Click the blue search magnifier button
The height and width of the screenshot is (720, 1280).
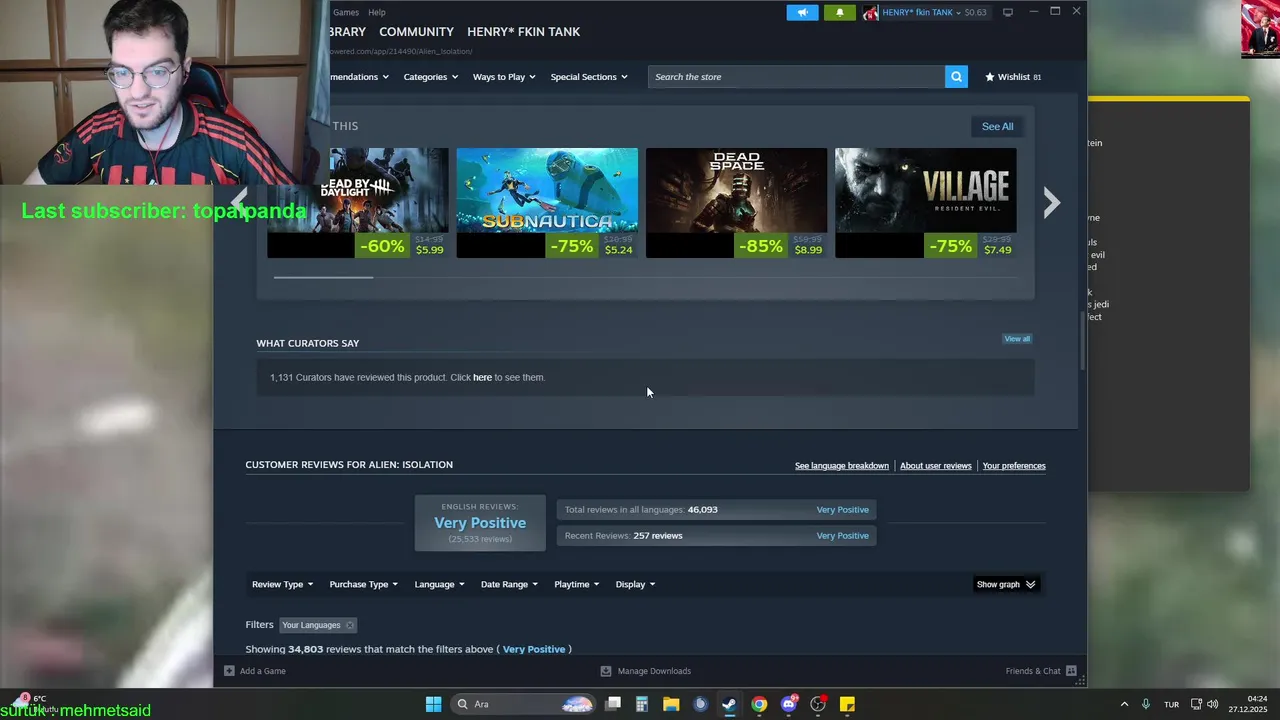click(956, 77)
